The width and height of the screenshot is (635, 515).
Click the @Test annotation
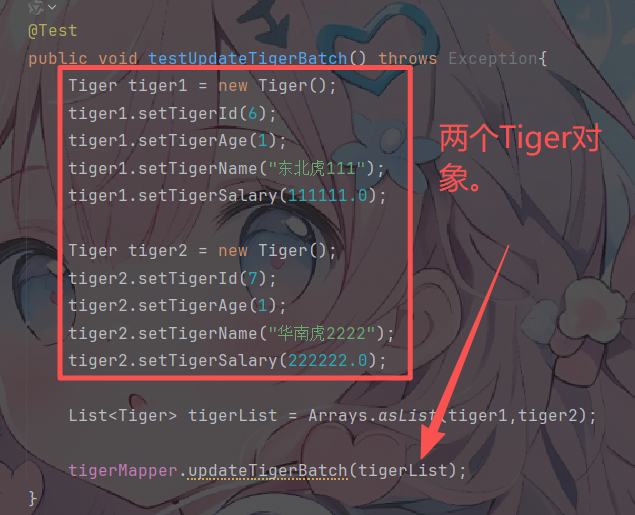(53, 31)
